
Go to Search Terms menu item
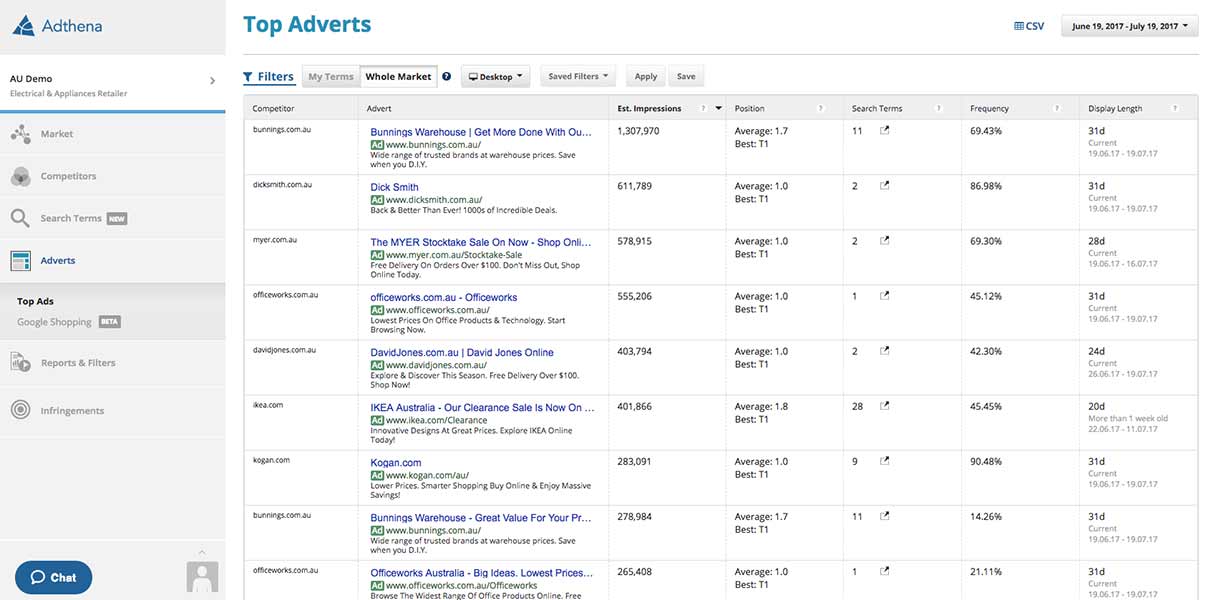(71, 218)
